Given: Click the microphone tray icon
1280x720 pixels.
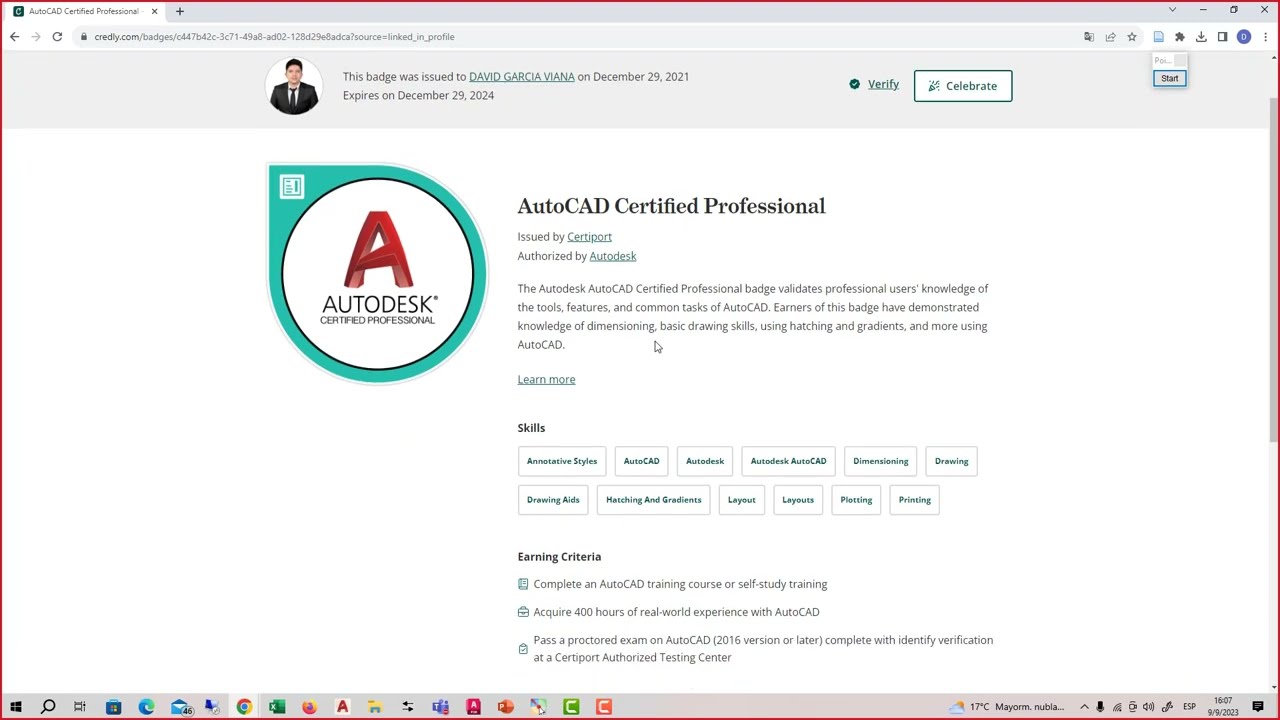Looking at the screenshot, I should tap(1100, 707).
